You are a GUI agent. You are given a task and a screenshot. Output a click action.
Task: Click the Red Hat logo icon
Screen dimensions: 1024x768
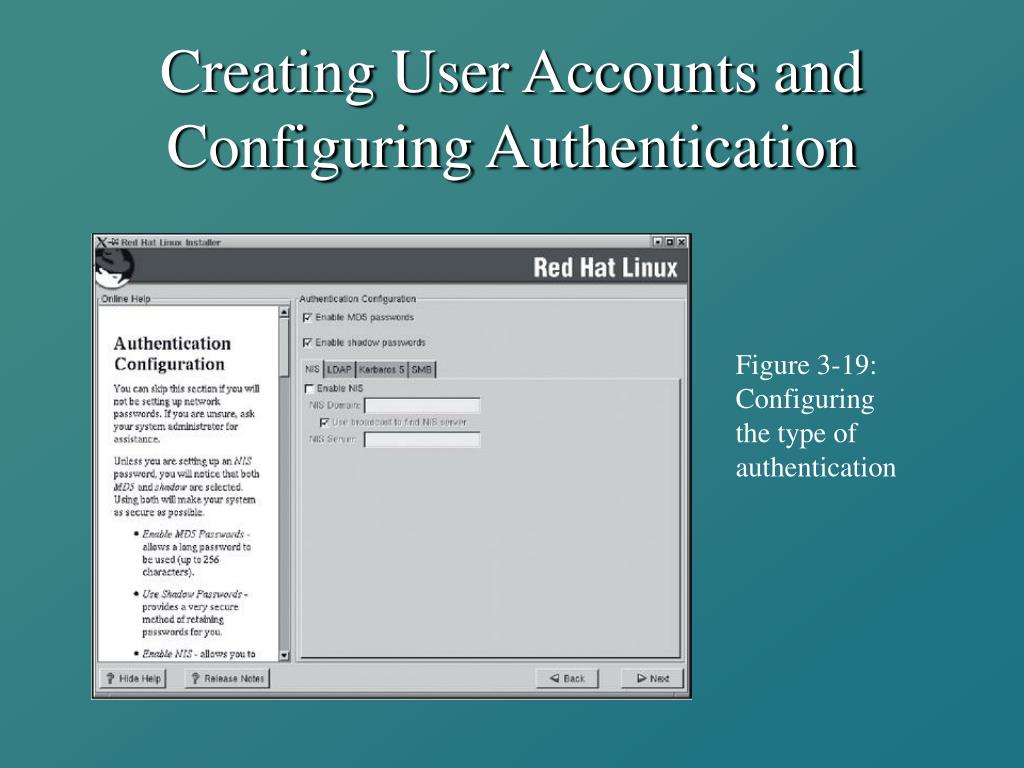[114, 266]
